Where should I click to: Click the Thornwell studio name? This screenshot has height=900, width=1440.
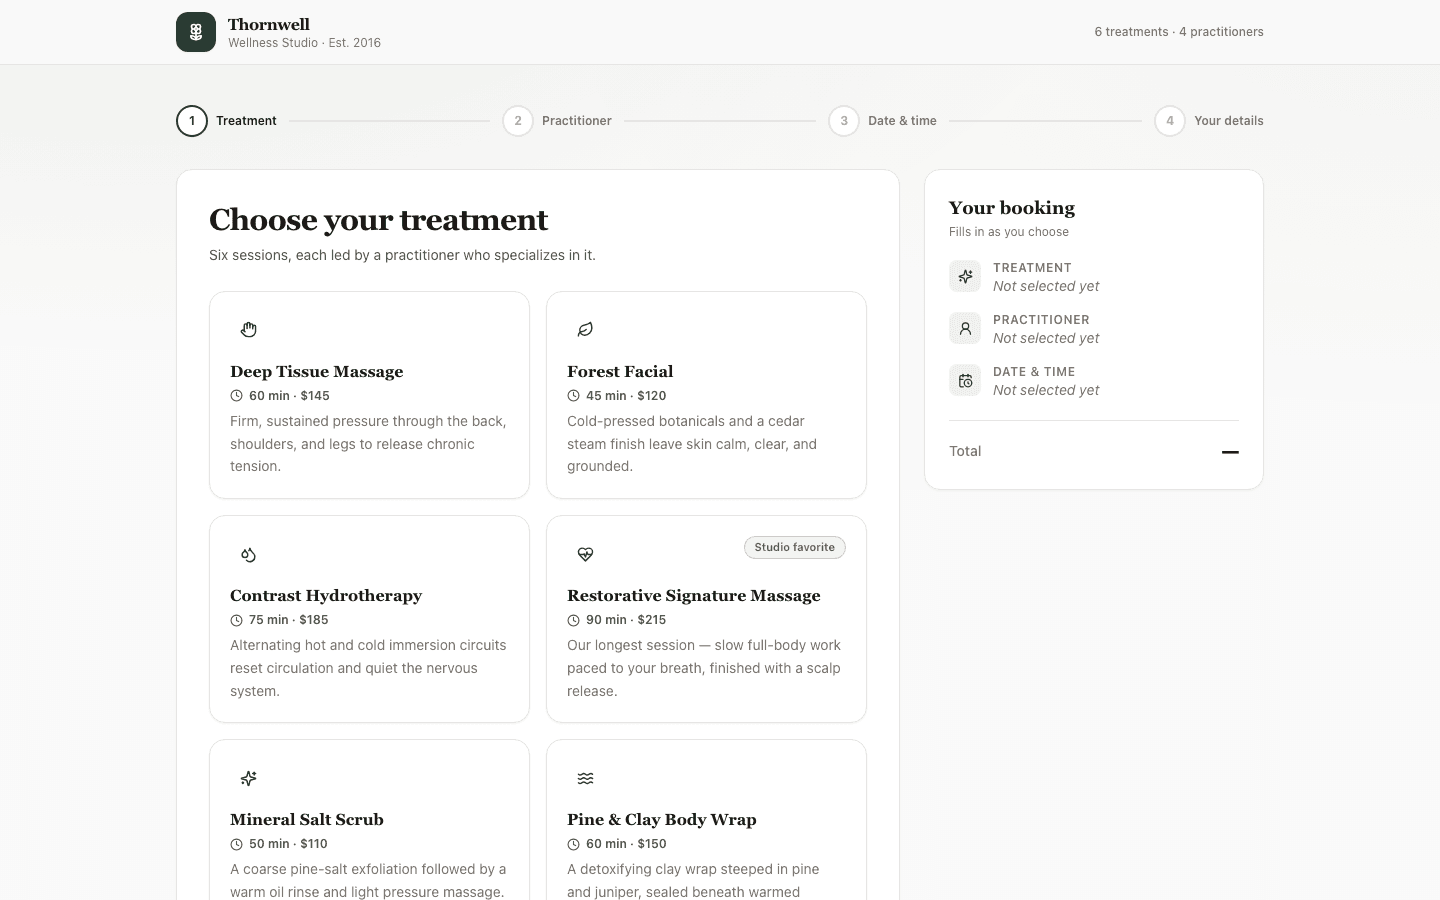click(x=269, y=24)
